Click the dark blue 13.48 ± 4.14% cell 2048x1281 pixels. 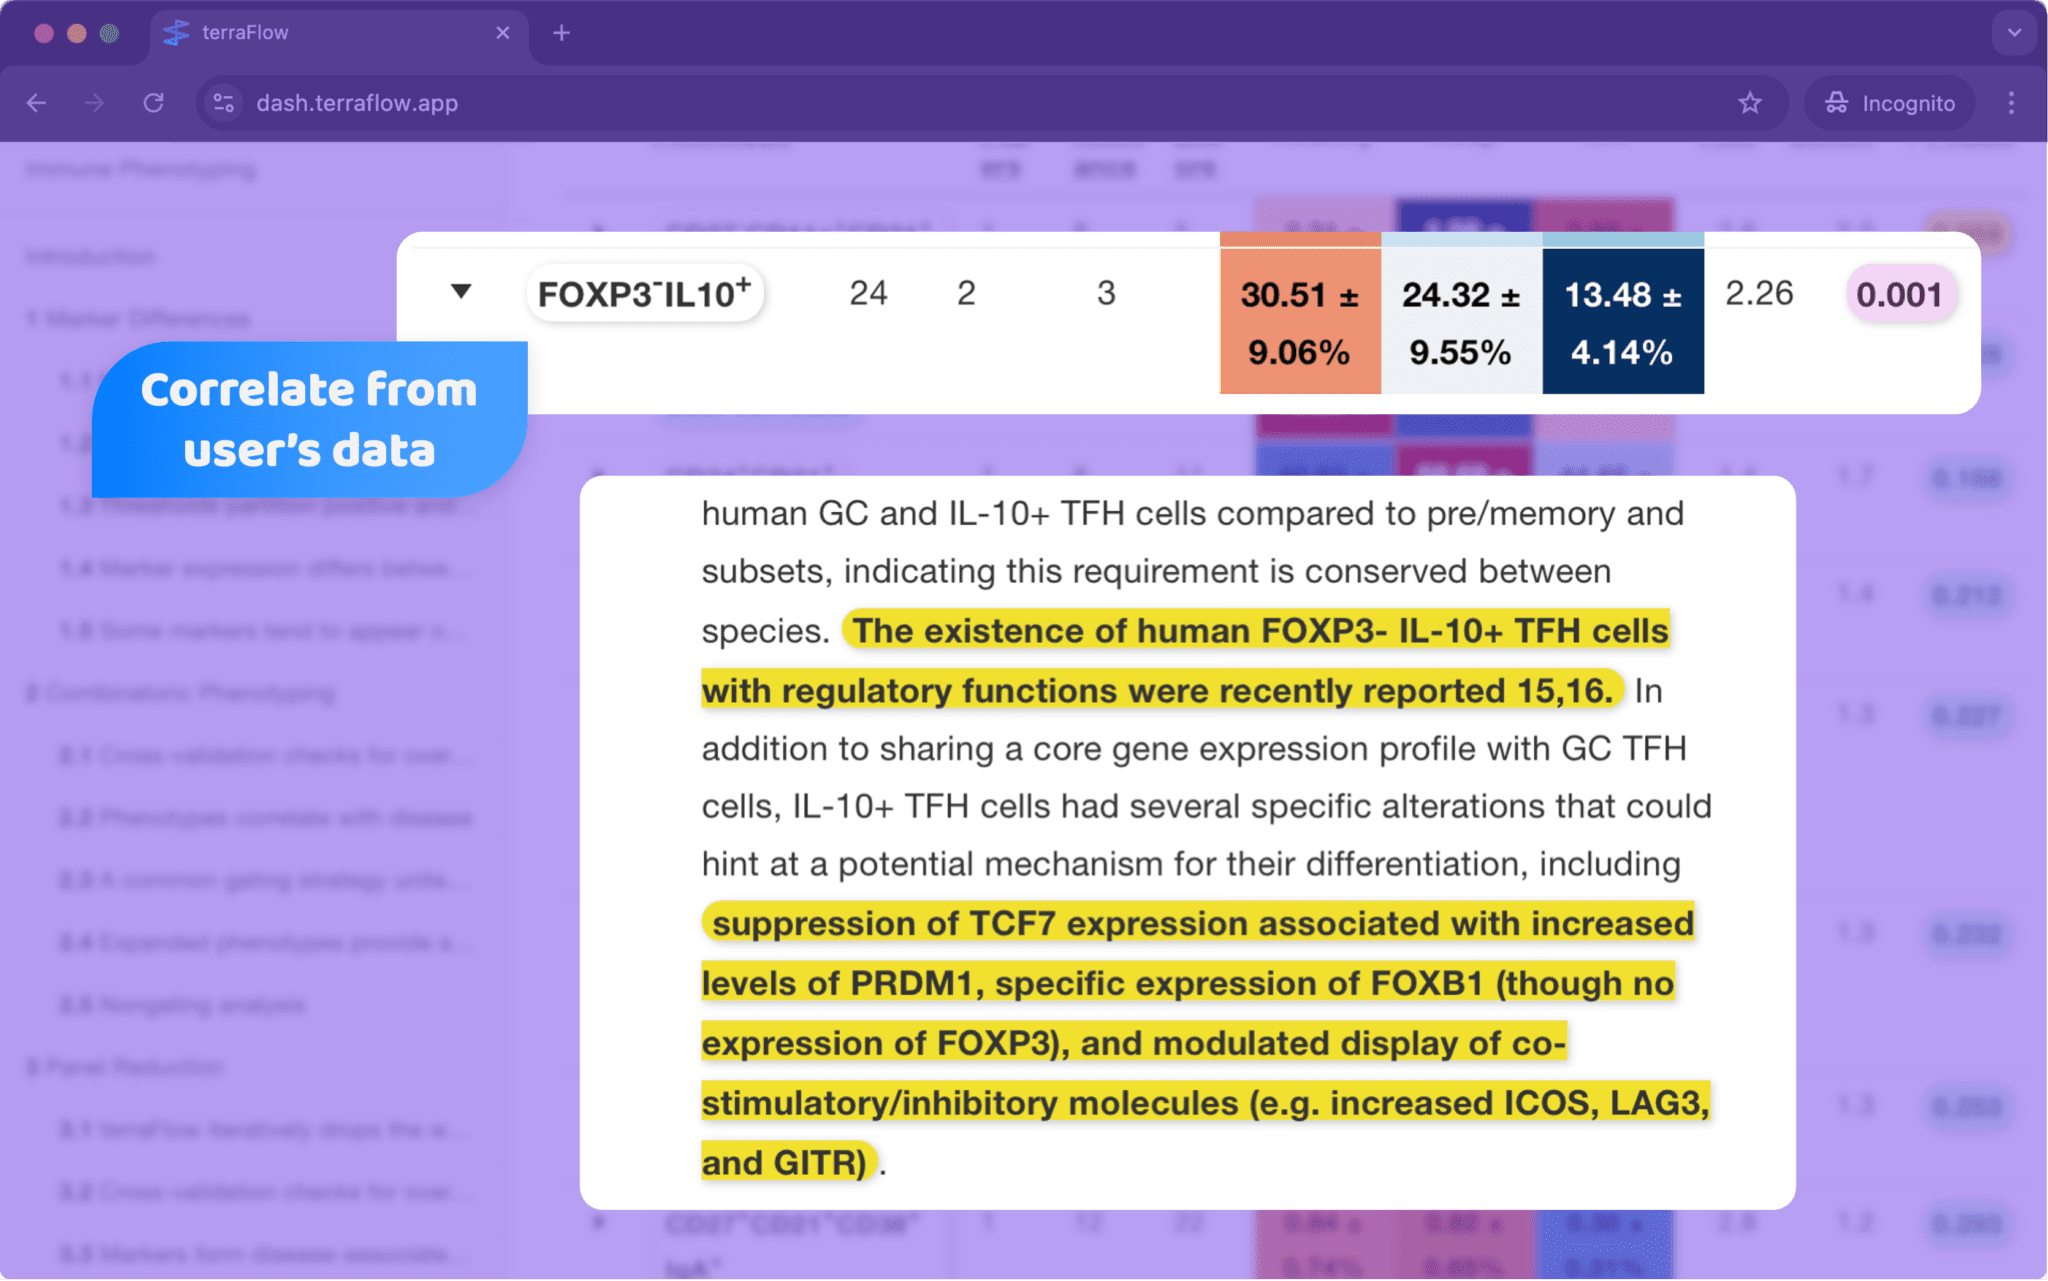coord(1622,321)
